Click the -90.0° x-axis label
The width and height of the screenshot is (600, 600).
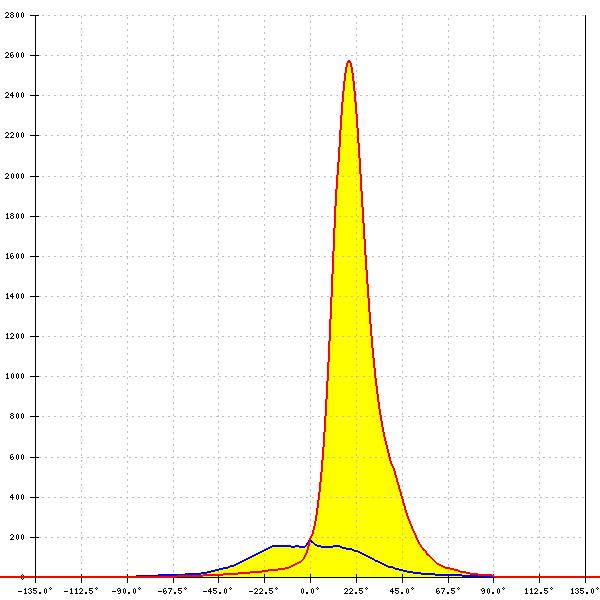(127, 591)
